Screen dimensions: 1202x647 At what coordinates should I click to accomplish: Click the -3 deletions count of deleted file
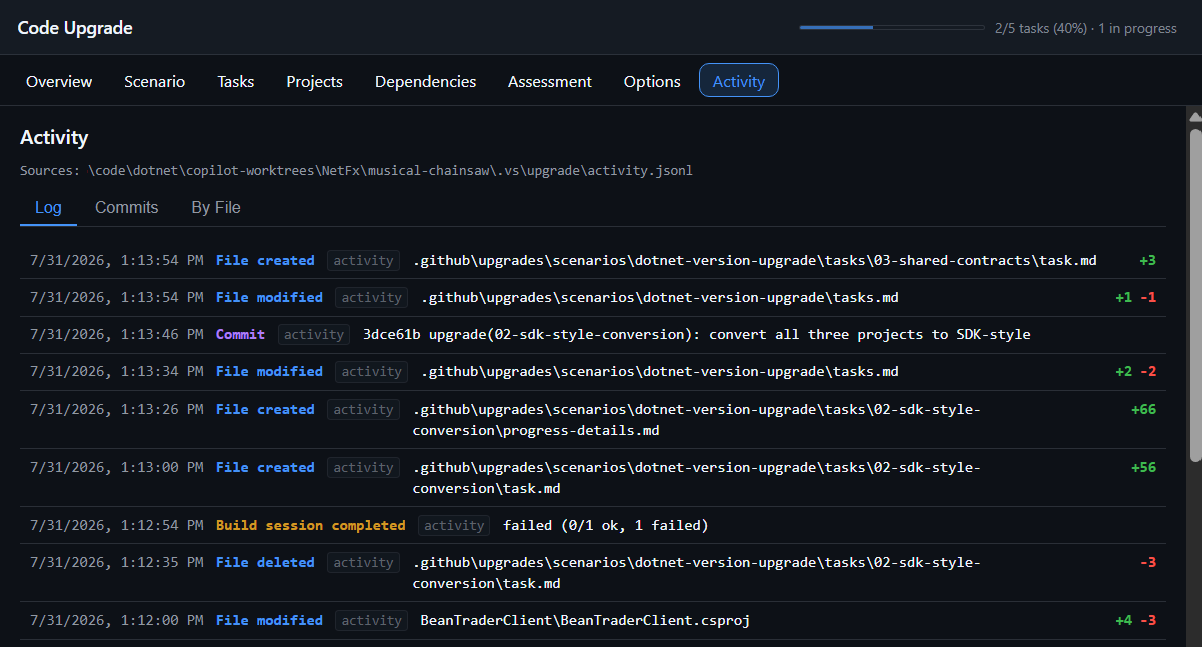point(1147,562)
